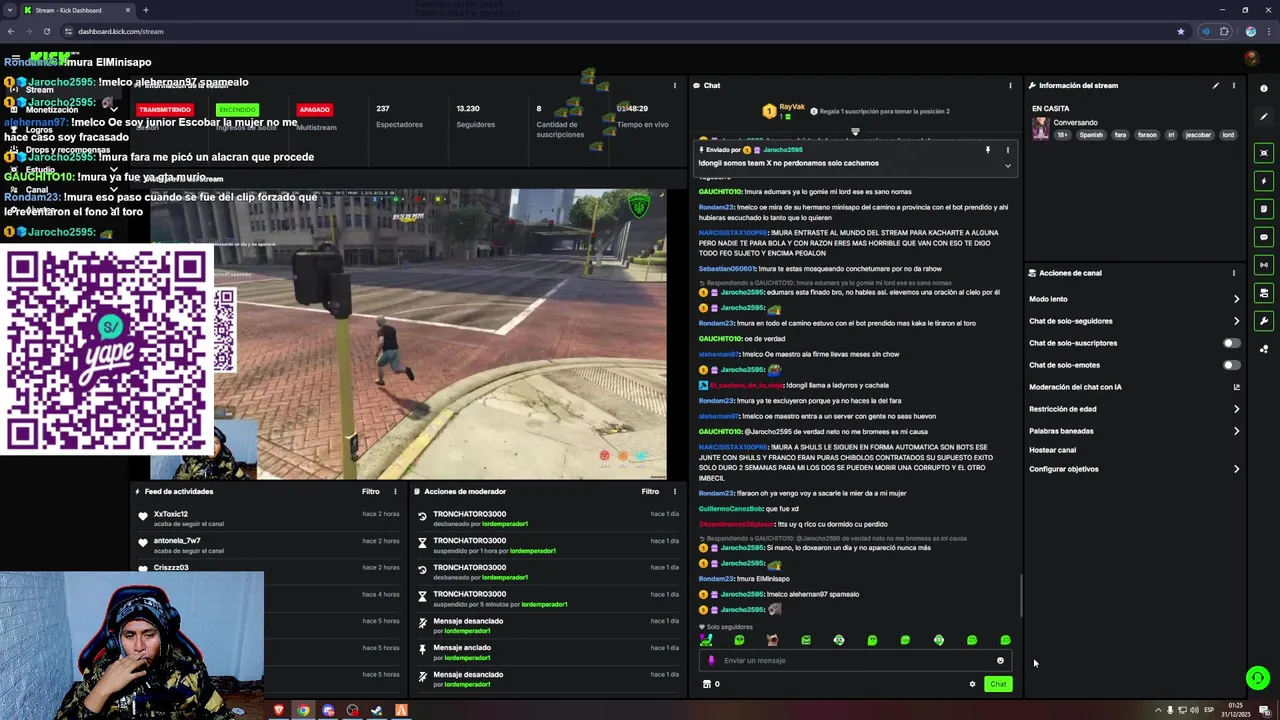Open Acciones de moderador three-dot menu

coord(675,491)
